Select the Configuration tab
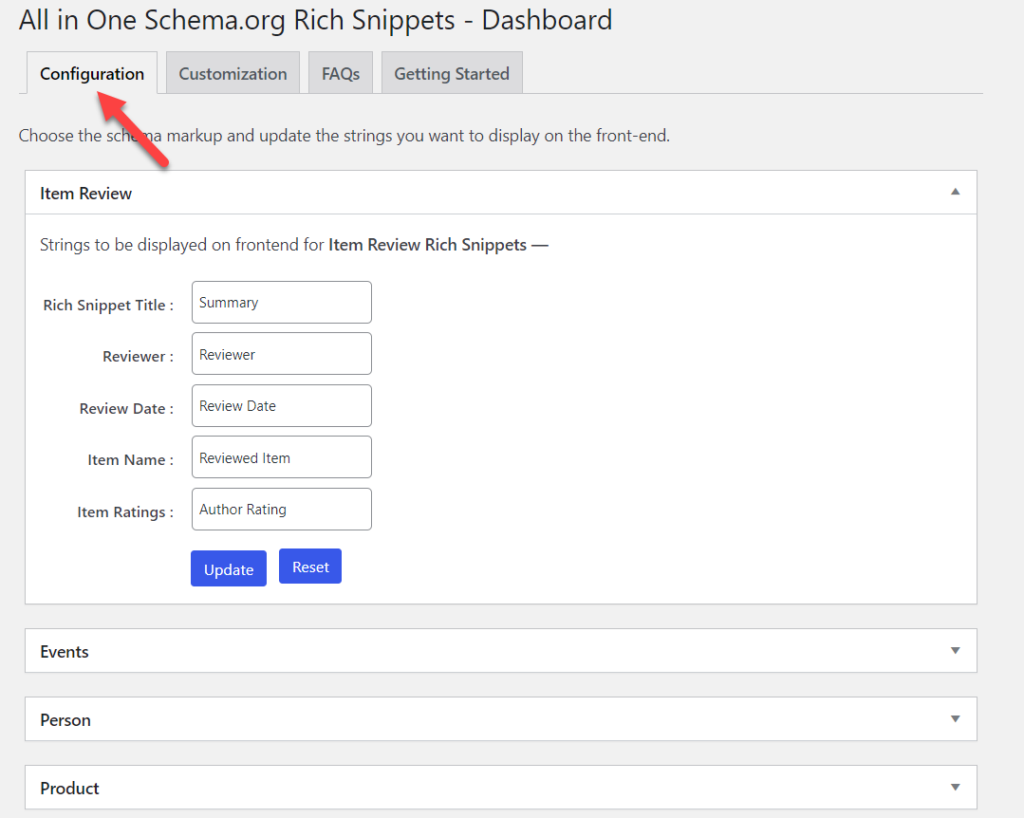The image size is (1024, 818). coord(92,74)
